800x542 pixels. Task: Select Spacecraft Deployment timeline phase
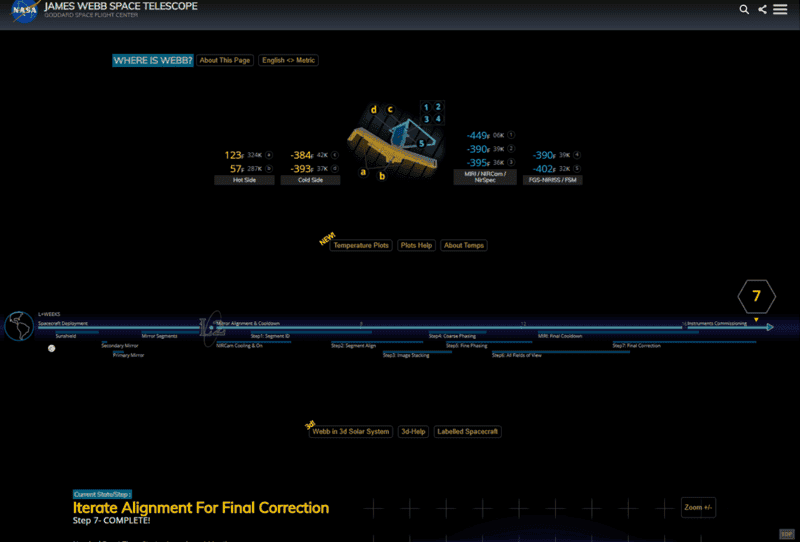63,323
